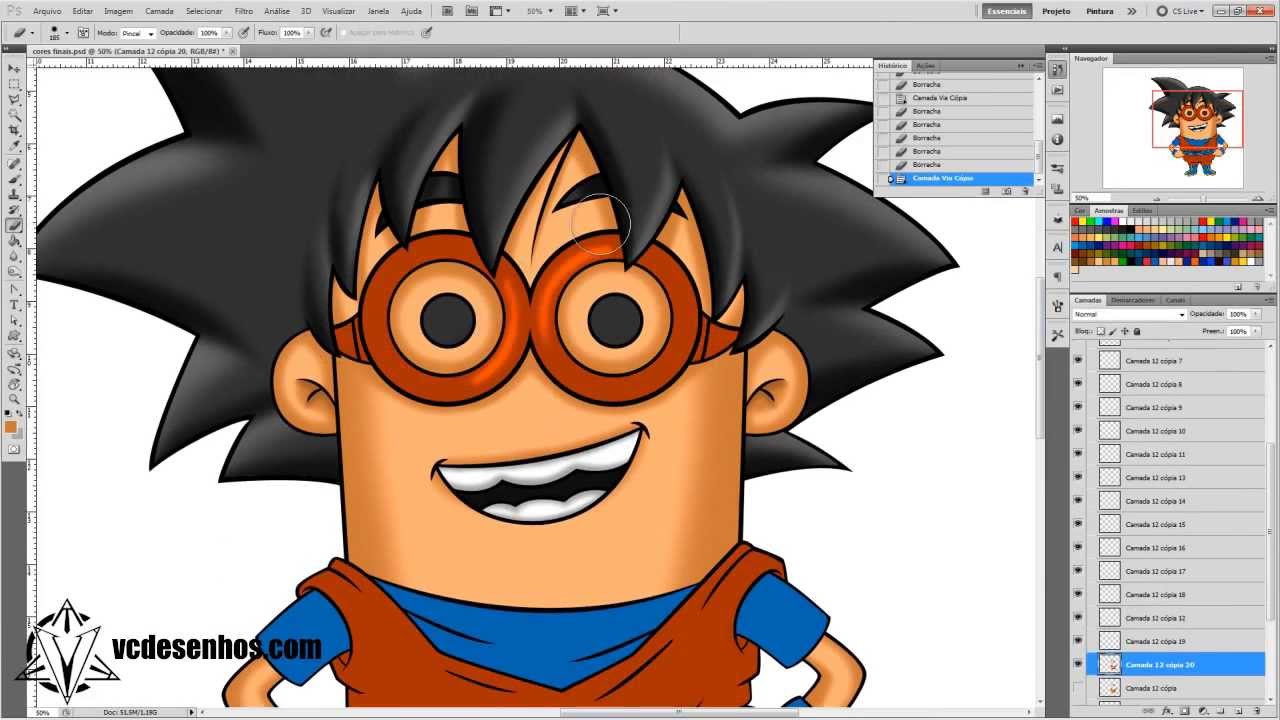Enable tablet pressure for opacity icon
Viewport: 1280px width, 720px height.
[x=243, y=33]
